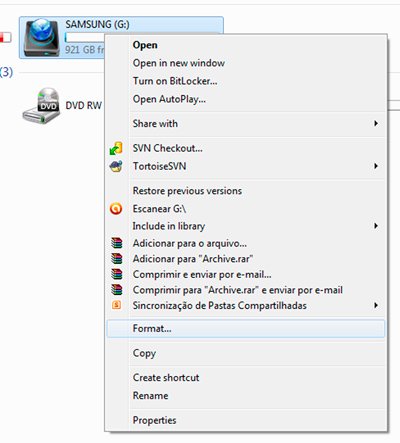
Task: Expand the TortoiseSVN submenu arrow
Action: (x=376, y=166)
